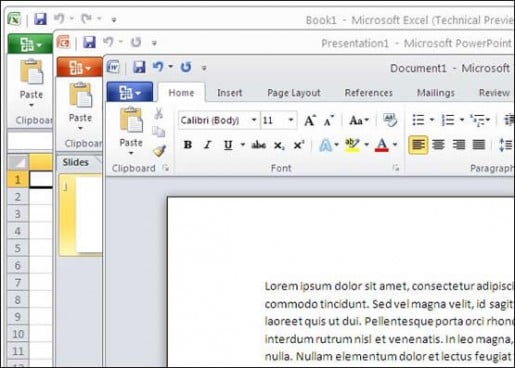
Task: Toggle Align Text Left button
Action: pyautogui.click(x=418, y=145)
